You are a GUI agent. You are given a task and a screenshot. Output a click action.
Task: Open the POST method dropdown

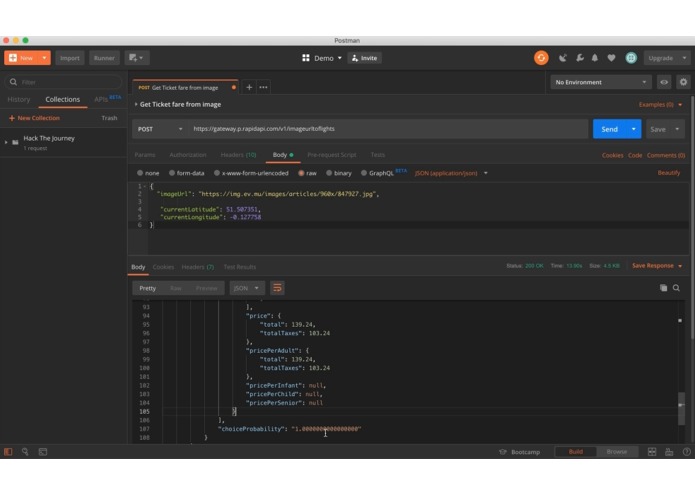point(160,129)
